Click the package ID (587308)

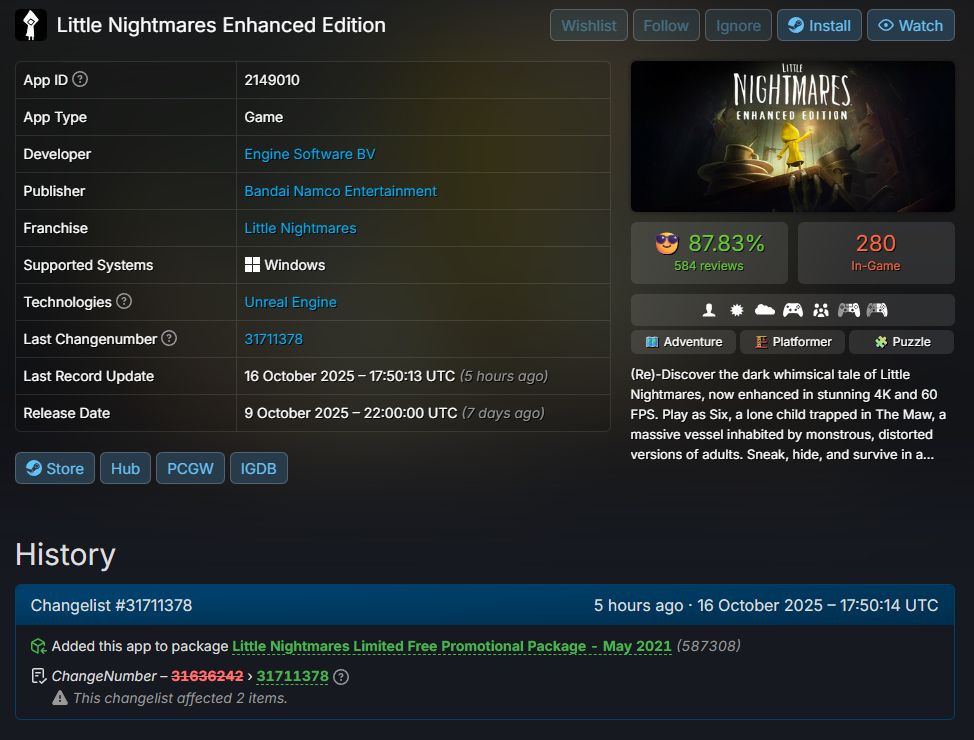click(708, 646)
